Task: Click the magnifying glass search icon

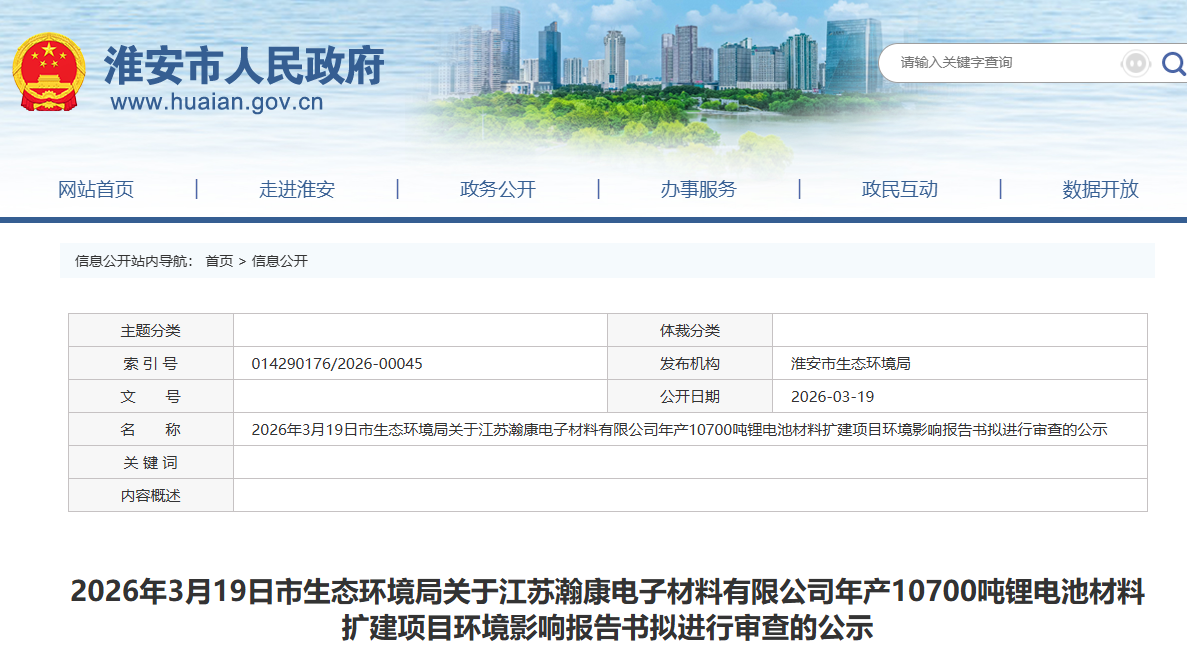Action: click(x=1172, y=63)
